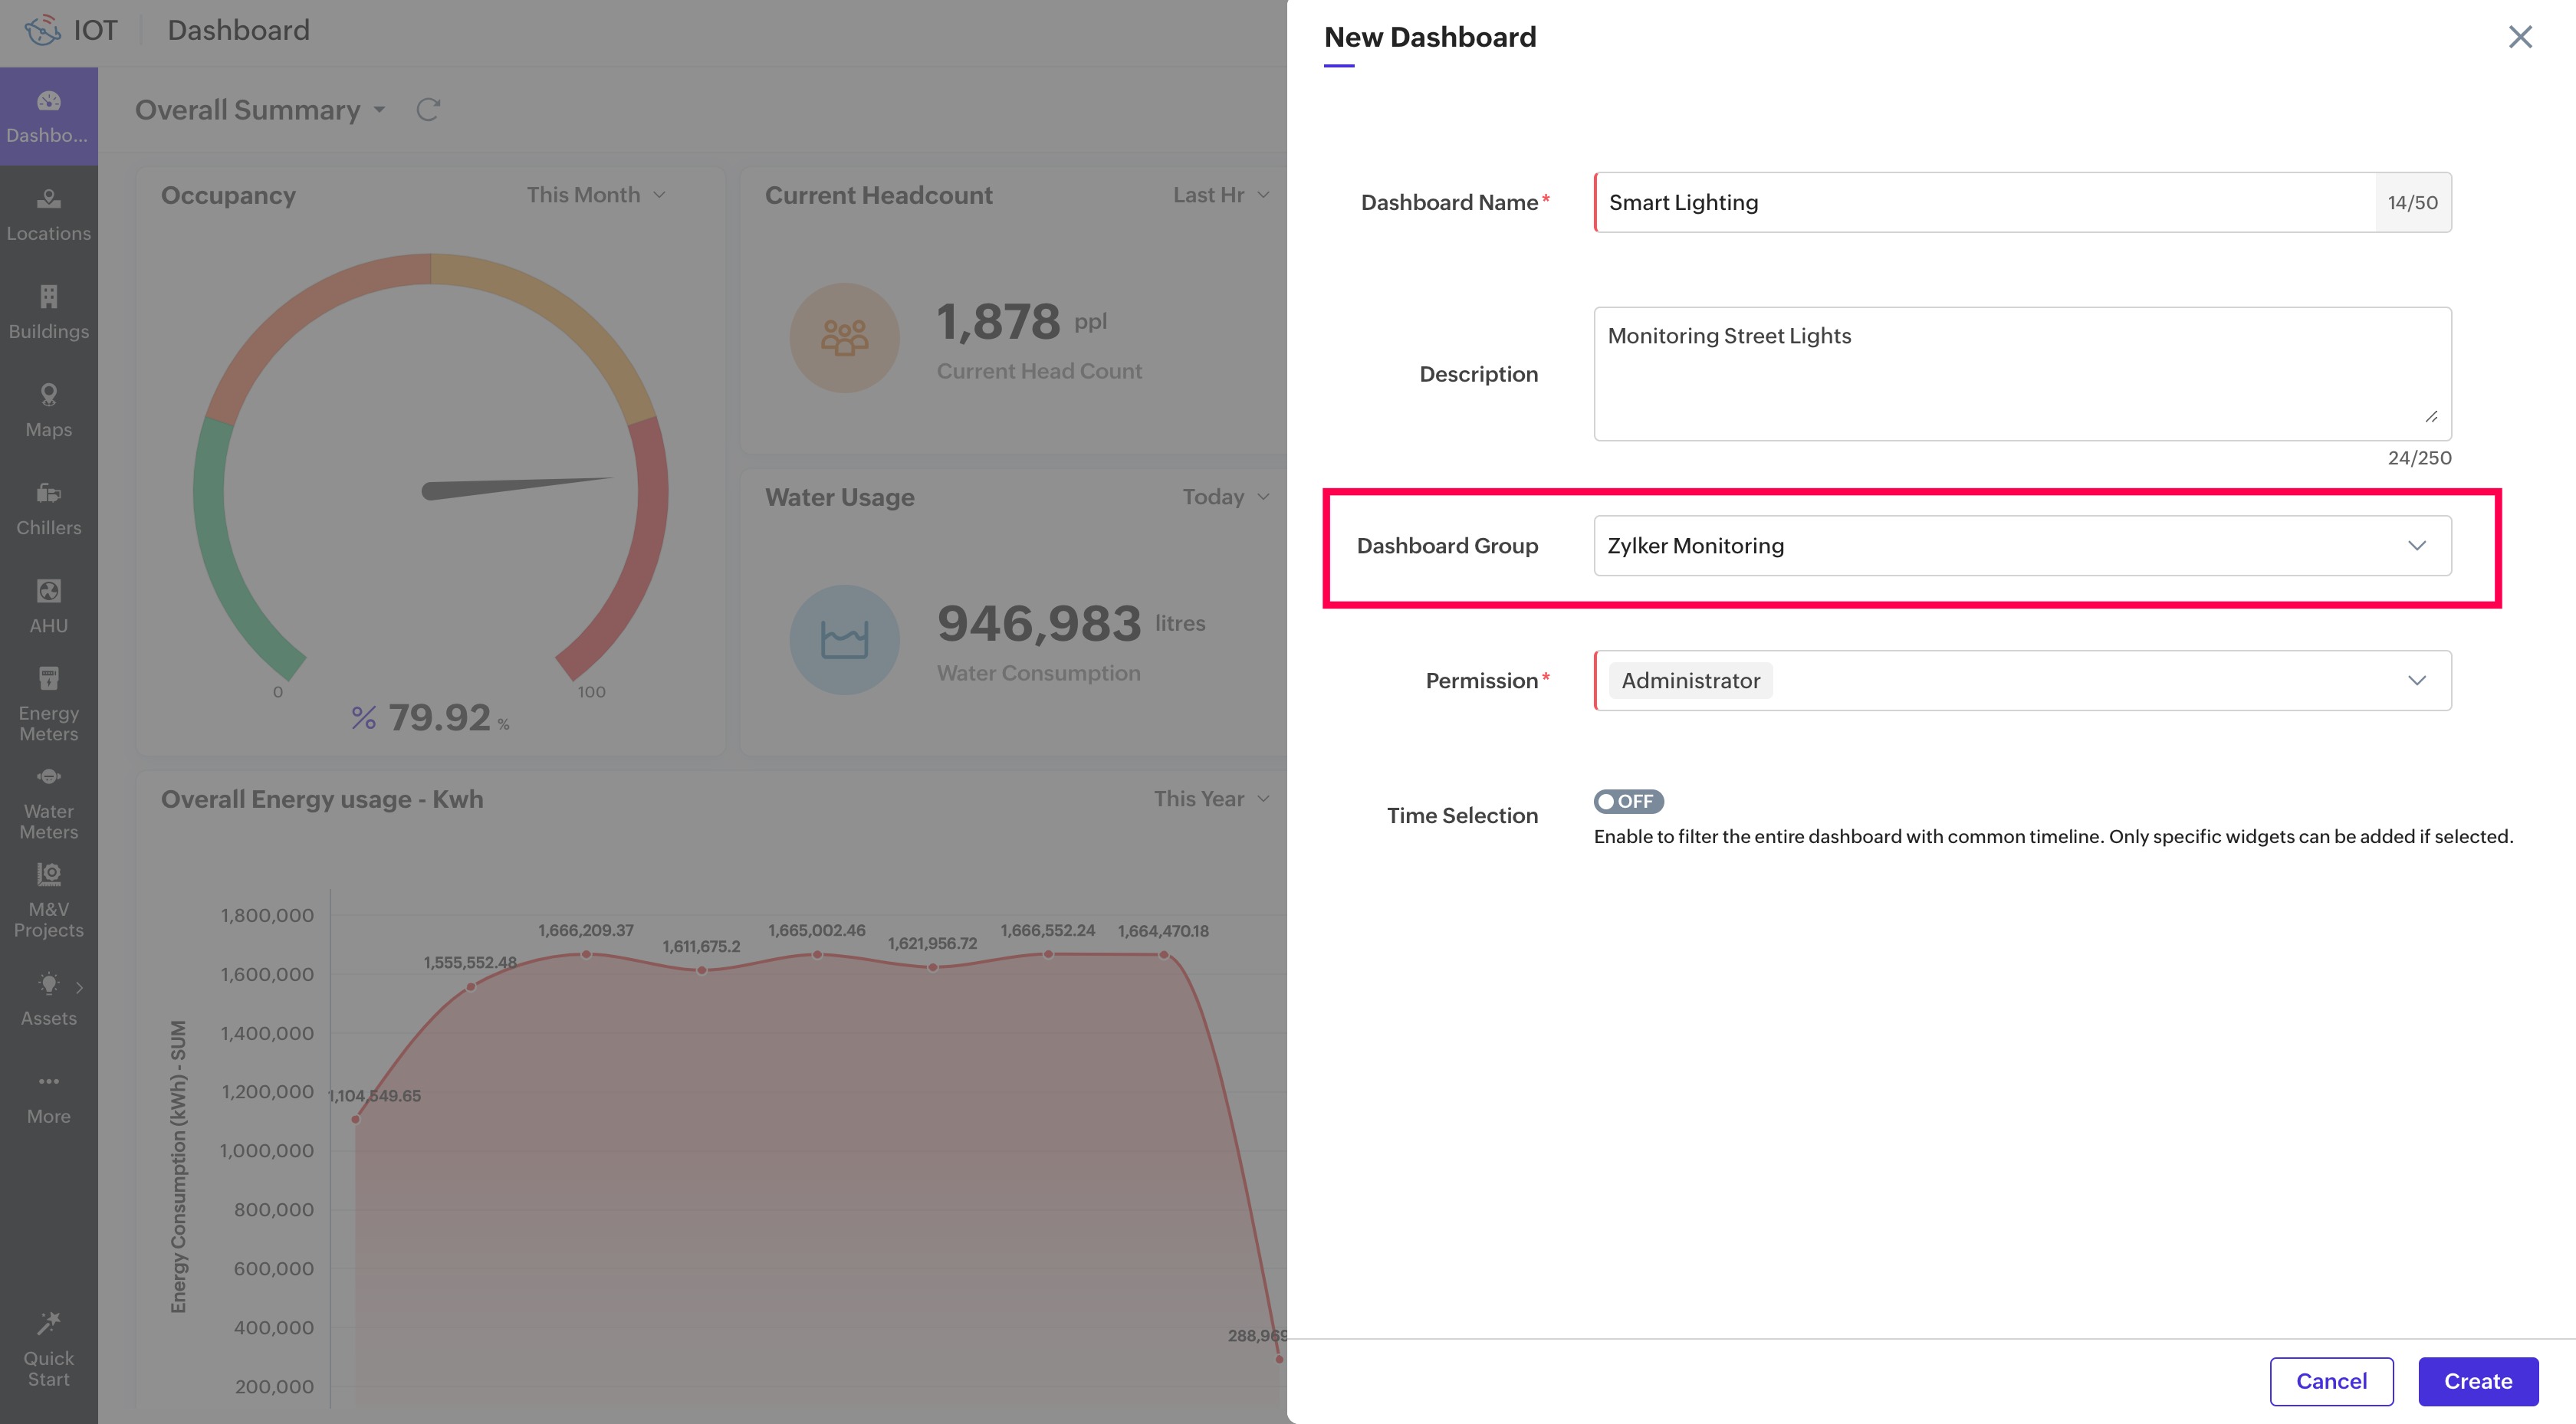The height and width of the screenshot is (1424, 2576).
Task: Click the Dashboard Name input field
Action: (1985, 203)
